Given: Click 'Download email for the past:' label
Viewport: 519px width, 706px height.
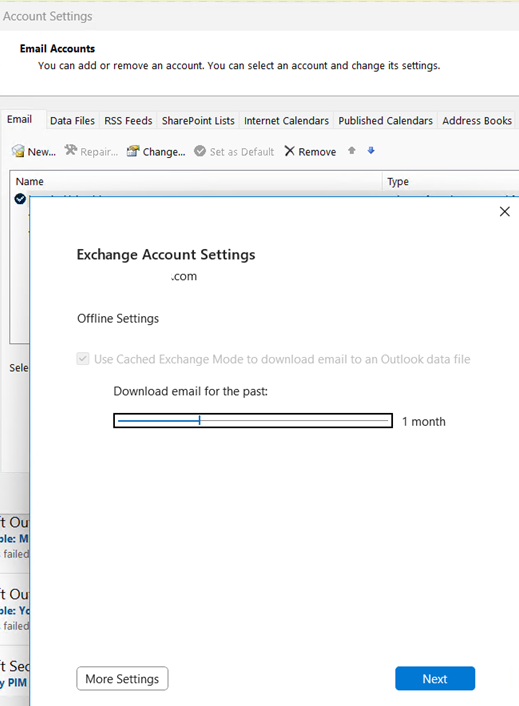Looking at the screenshot, I should tap(190, 391).
